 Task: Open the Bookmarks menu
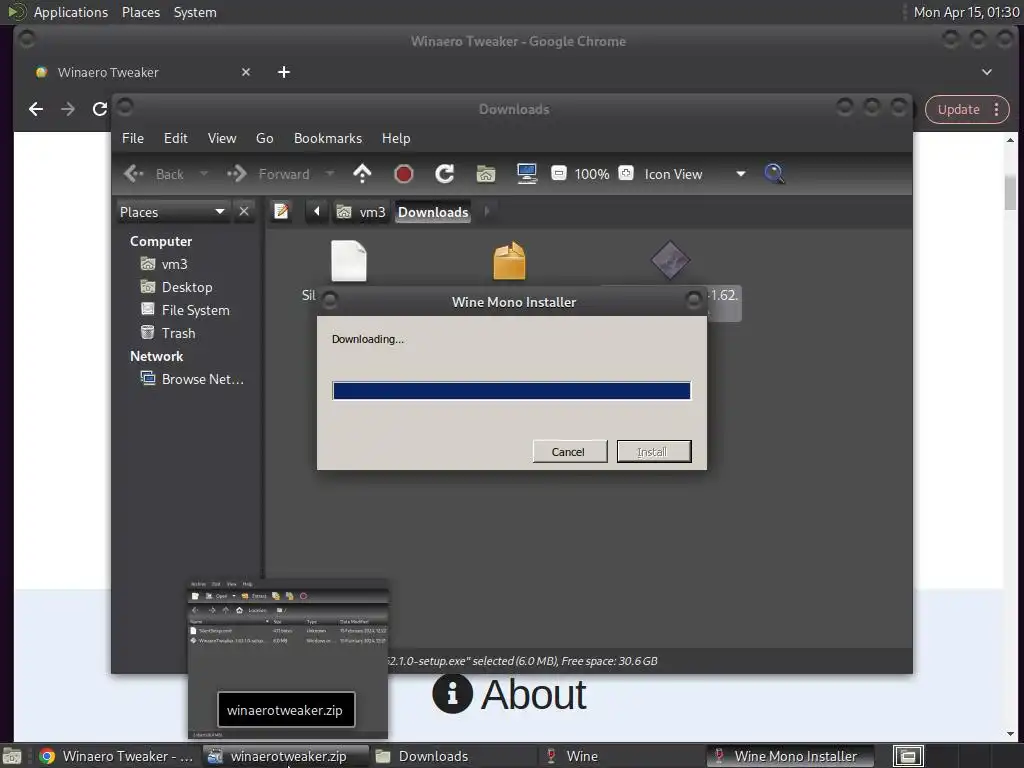(328, 138)
